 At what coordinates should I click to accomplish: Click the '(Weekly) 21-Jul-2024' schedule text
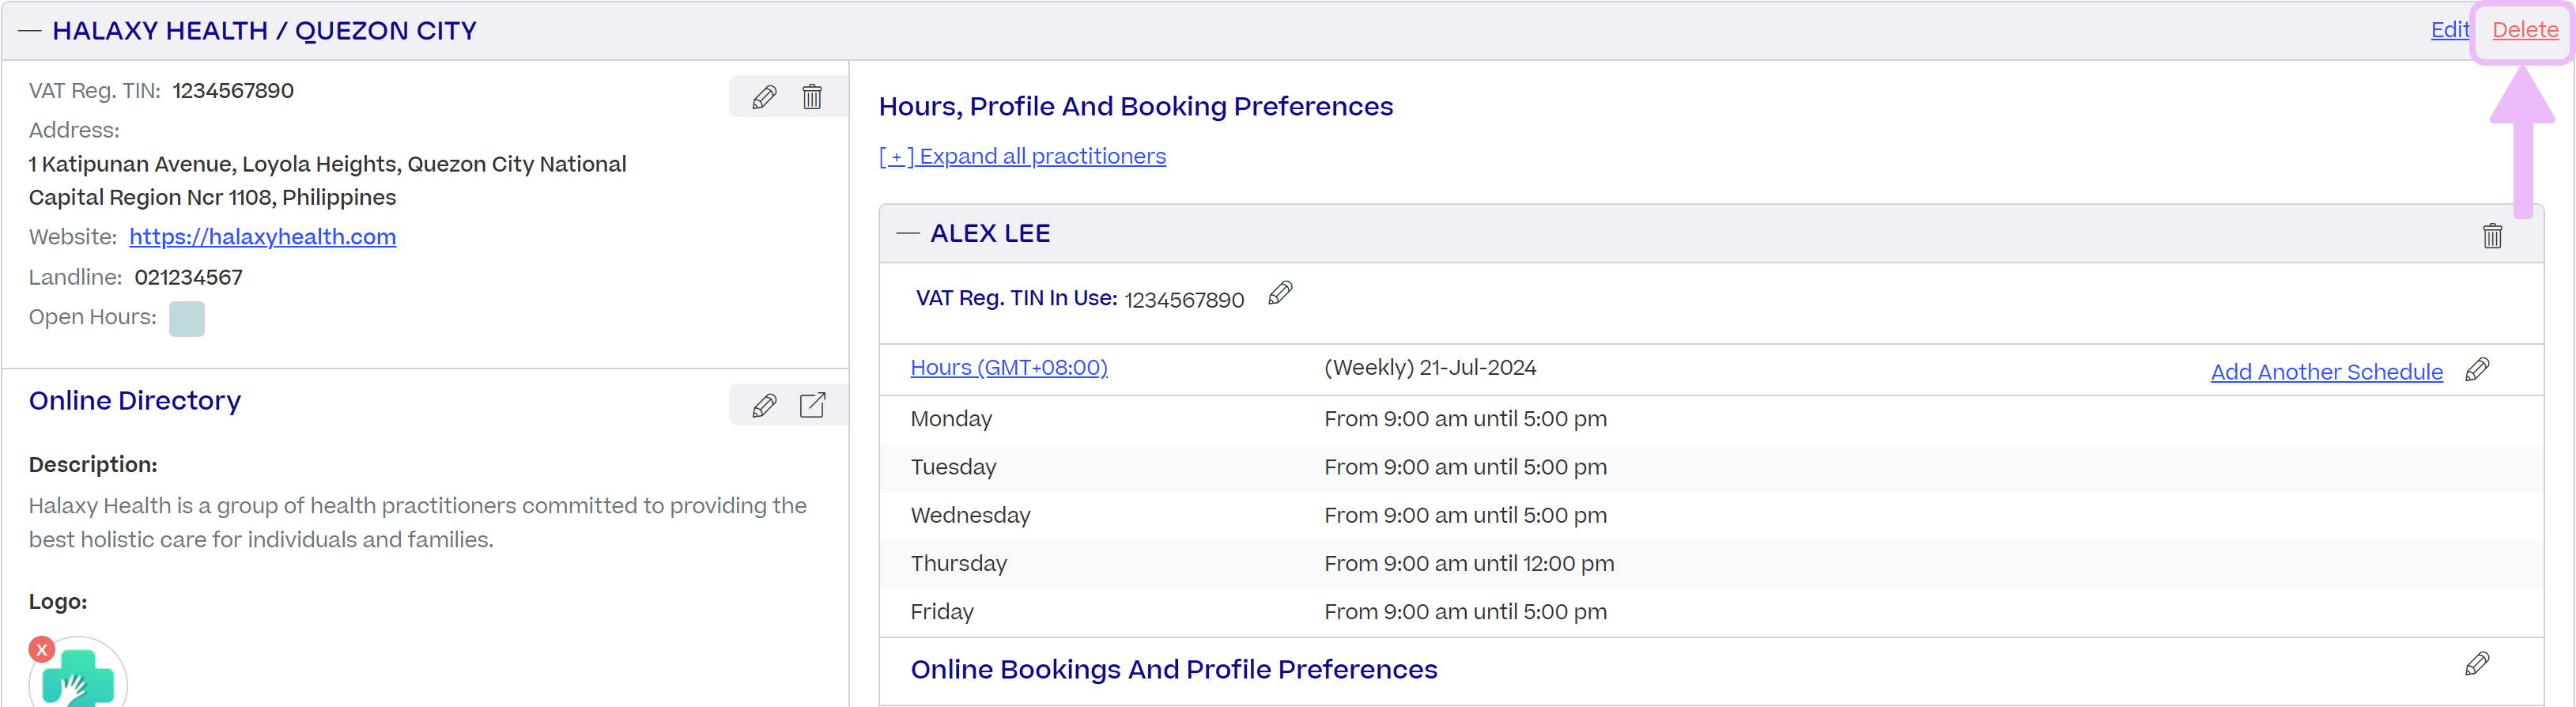[x=1430, y=367]
